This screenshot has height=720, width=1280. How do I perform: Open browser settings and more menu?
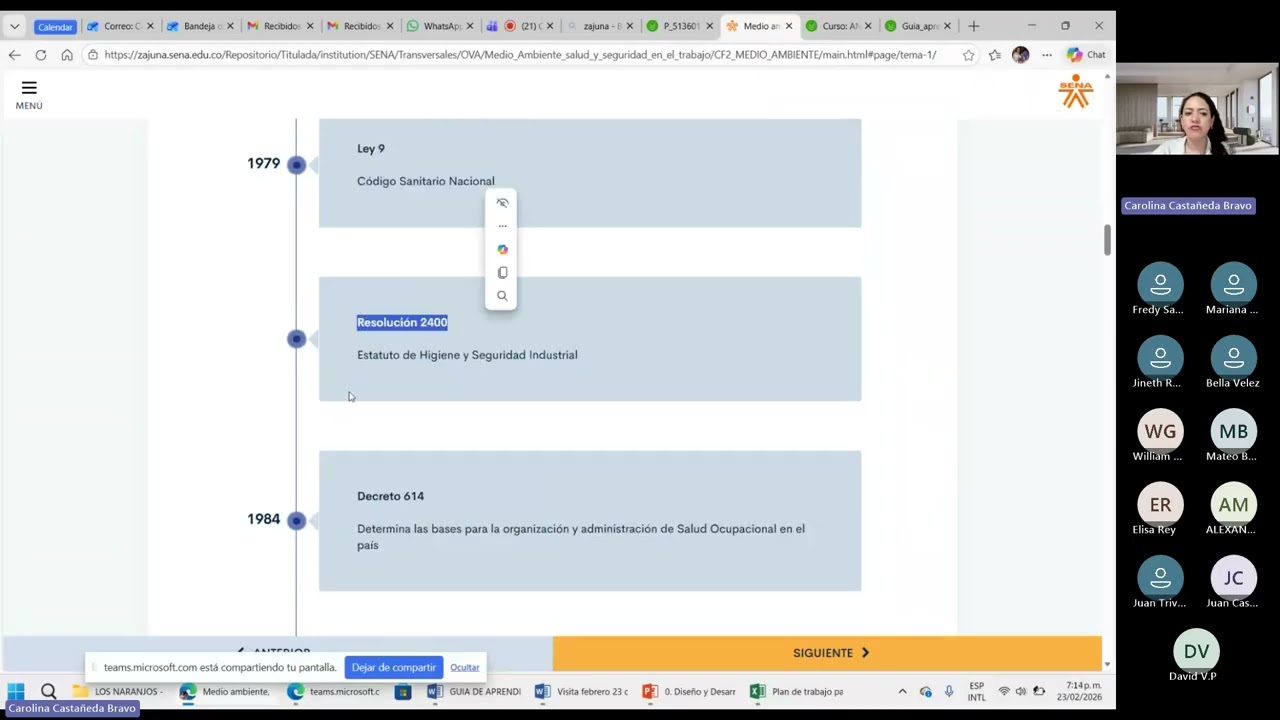(1047, 55)
